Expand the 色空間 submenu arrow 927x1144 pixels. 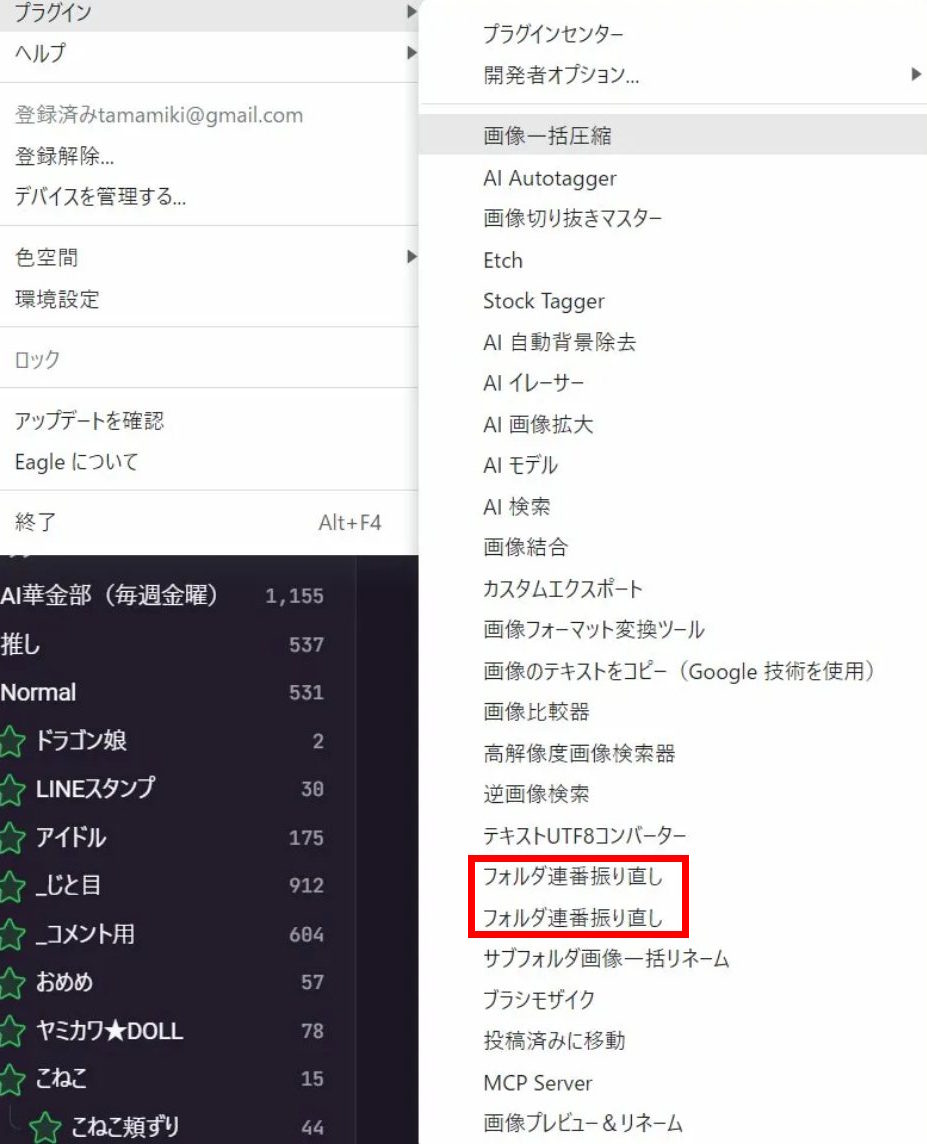click(x=410, y=257)
